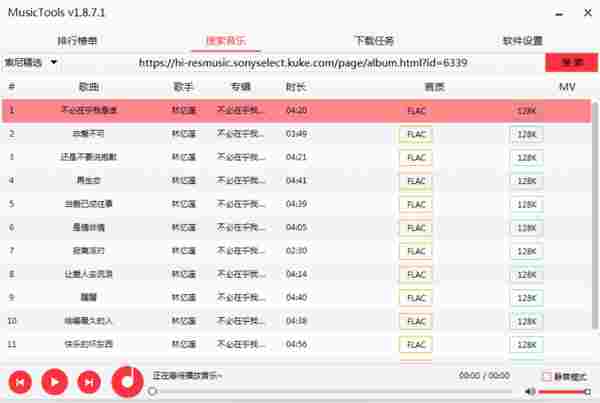Image resolution: width=600 pixels, height=403 pixels.
Task: Enable the silent mode checkbox
Action: coord(547,377)
